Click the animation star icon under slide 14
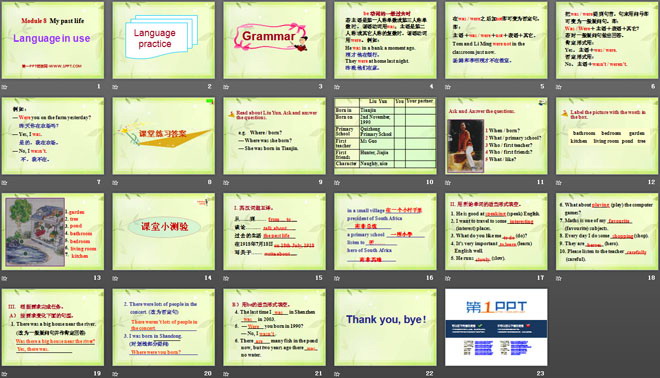Screen dimensions: 660x378 115,278
